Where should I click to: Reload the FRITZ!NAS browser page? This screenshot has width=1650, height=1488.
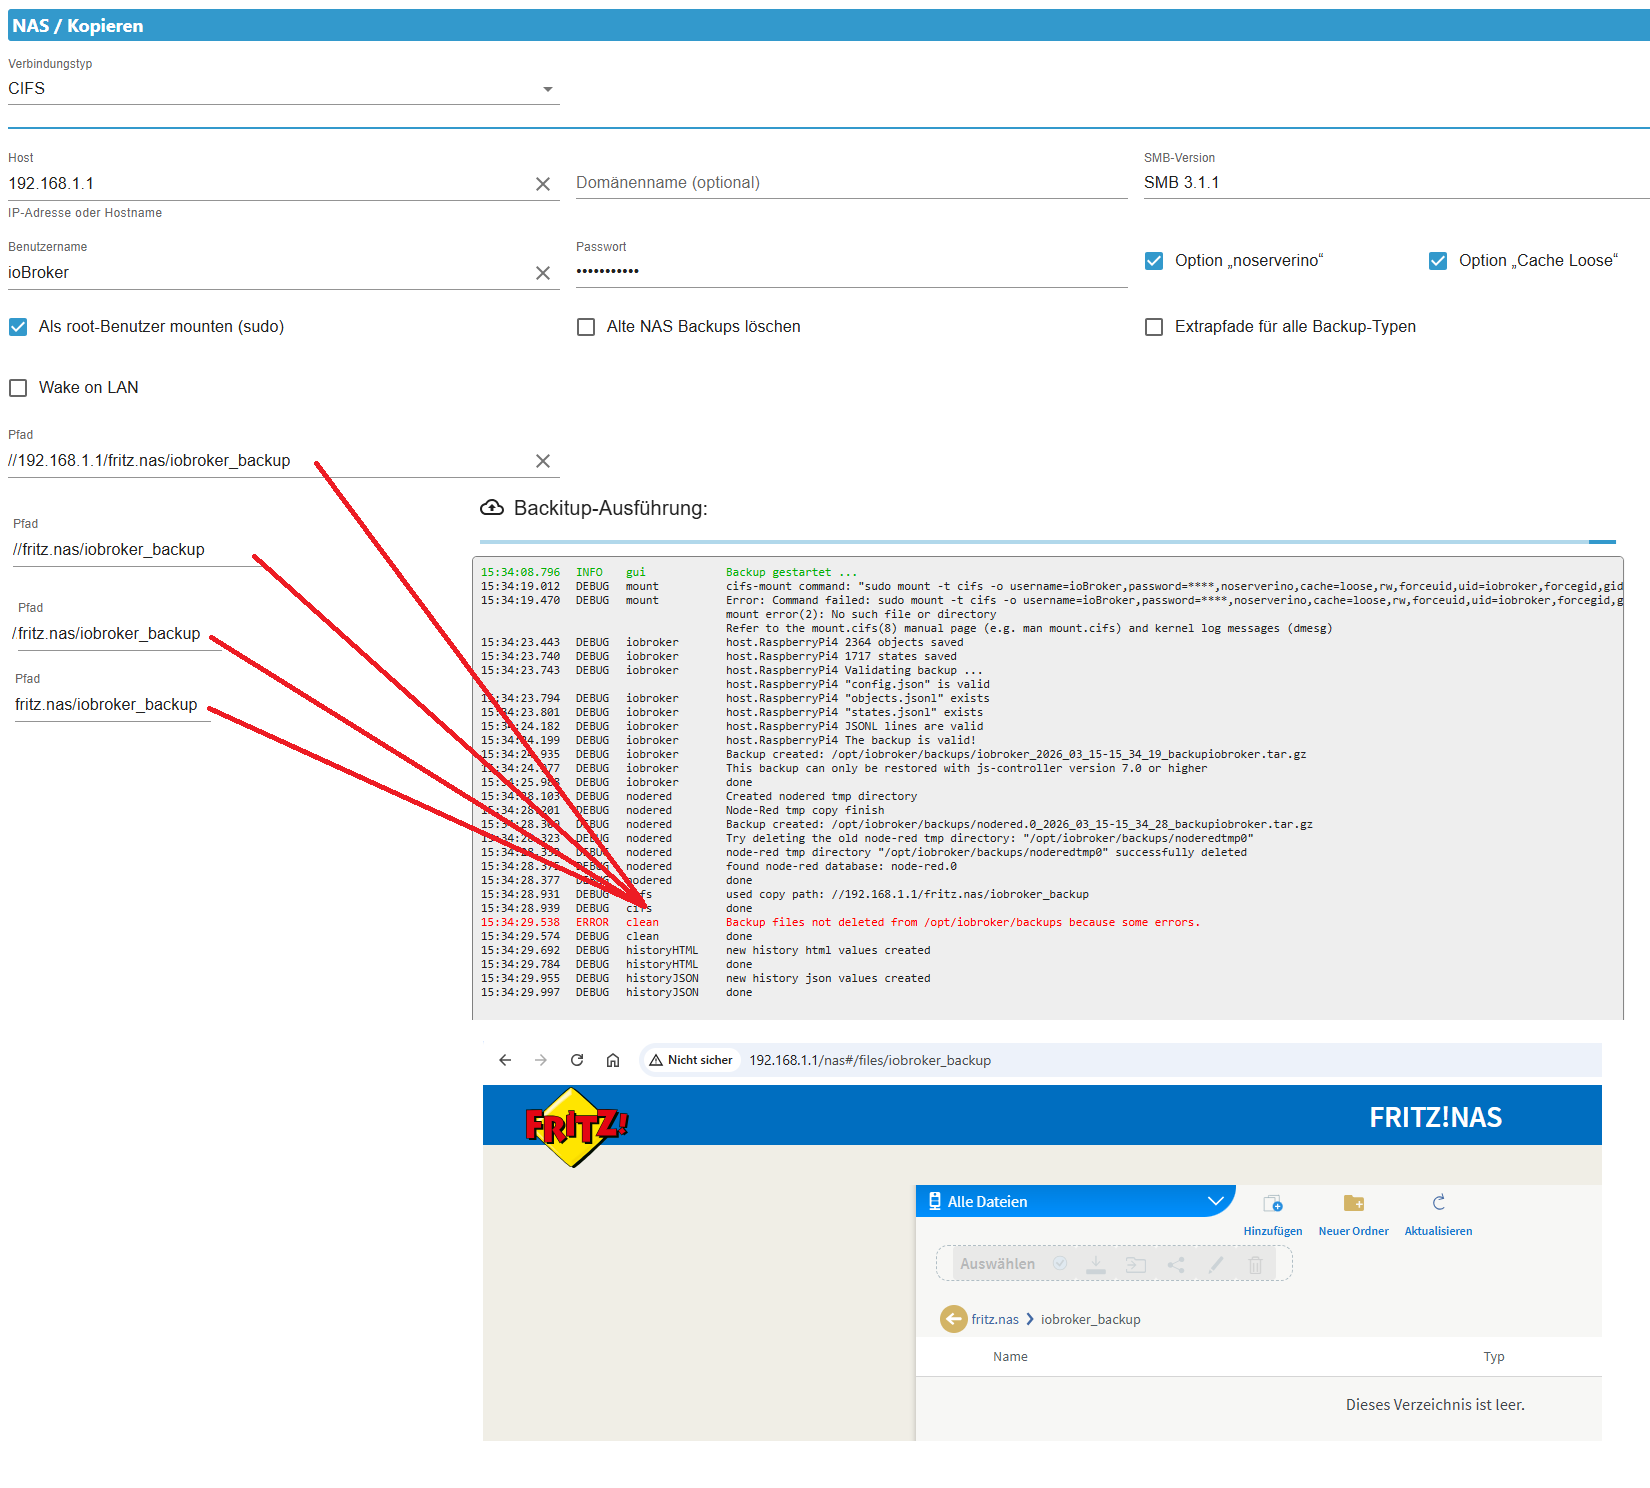coord(577,1060)
